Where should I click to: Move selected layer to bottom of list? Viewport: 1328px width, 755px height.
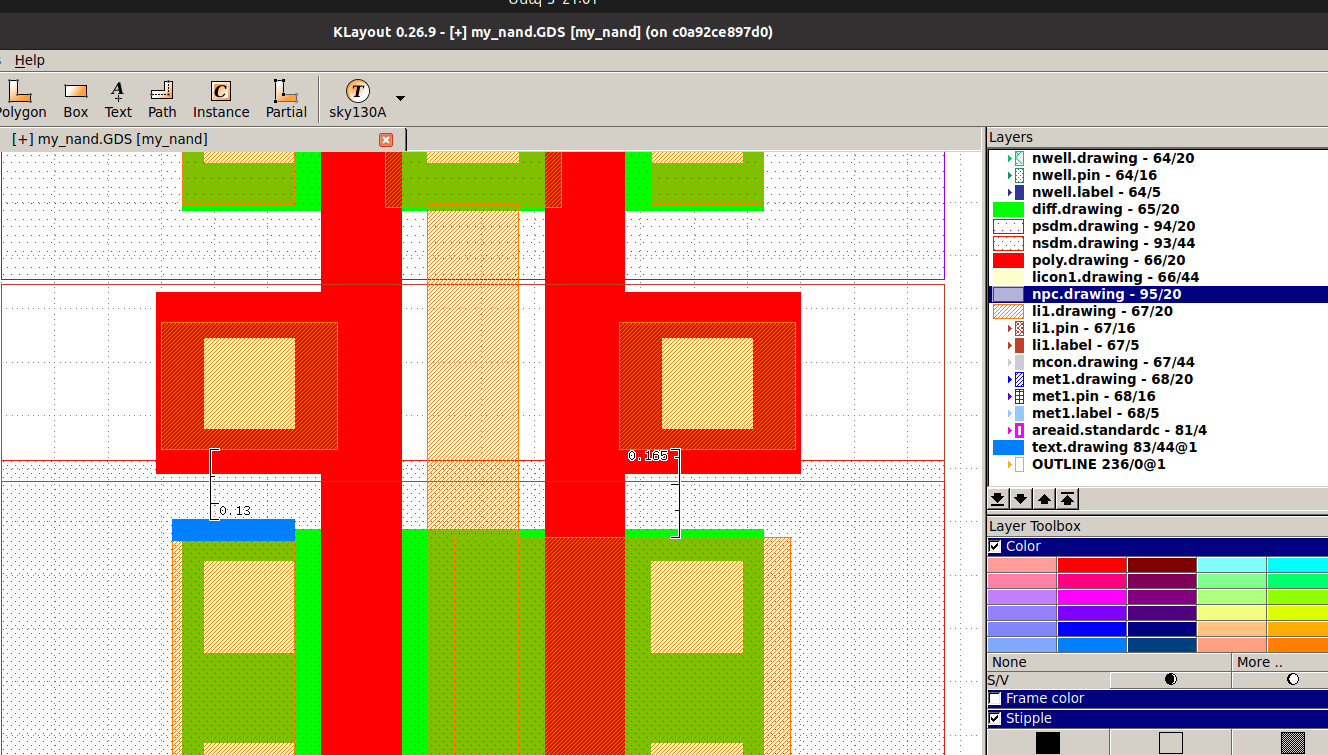[997, 498]
